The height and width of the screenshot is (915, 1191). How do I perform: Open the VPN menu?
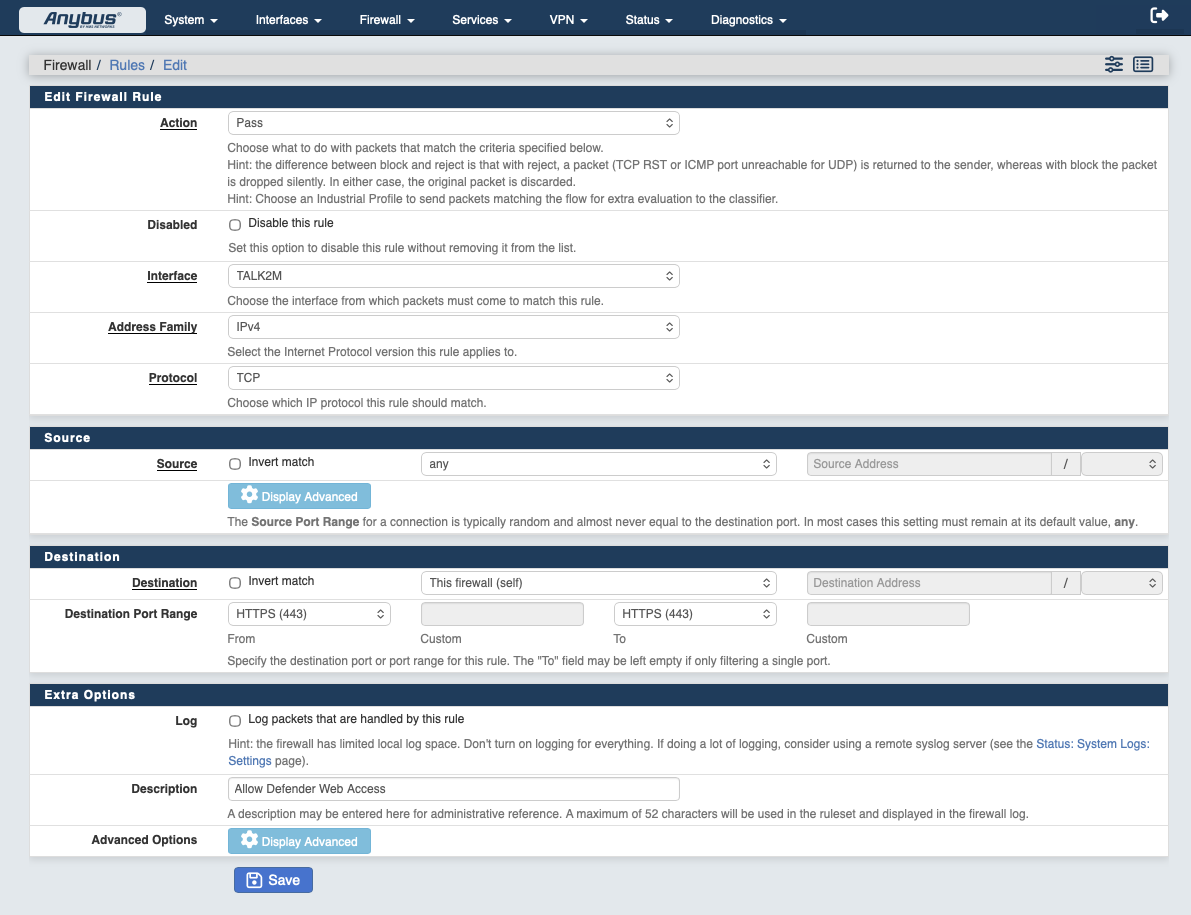[568, 20]
